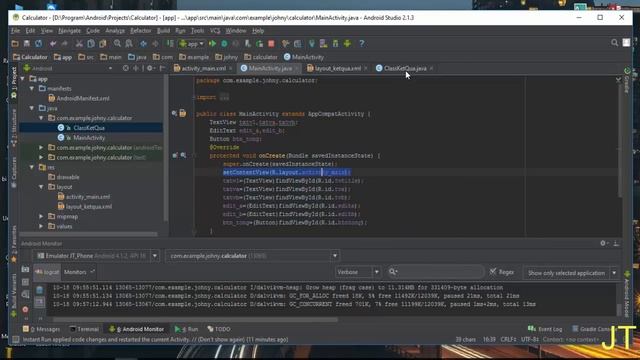The image size is (640, 360).
Task: Click the Calculator breadcrumb
Action: pos(30,57)
